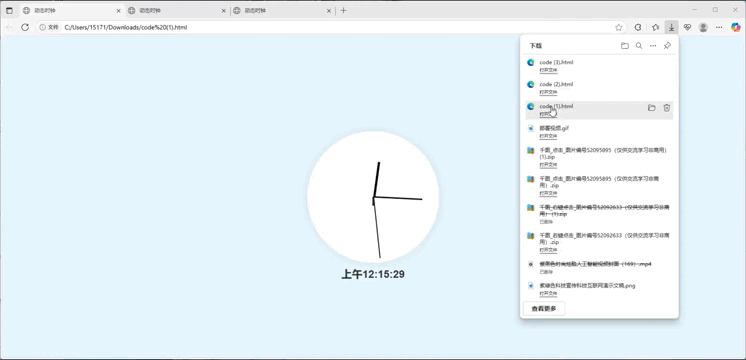746x360 pixels.
Task: Show code (1).html in folder
Action: pyautogui.click(x=652, y=108)
